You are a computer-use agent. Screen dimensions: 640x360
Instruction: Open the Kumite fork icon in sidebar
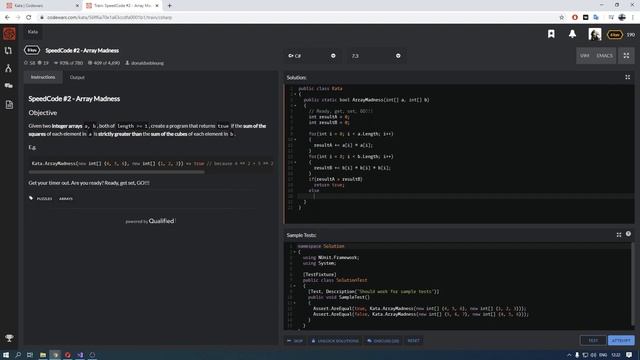(x=8, y=68)
